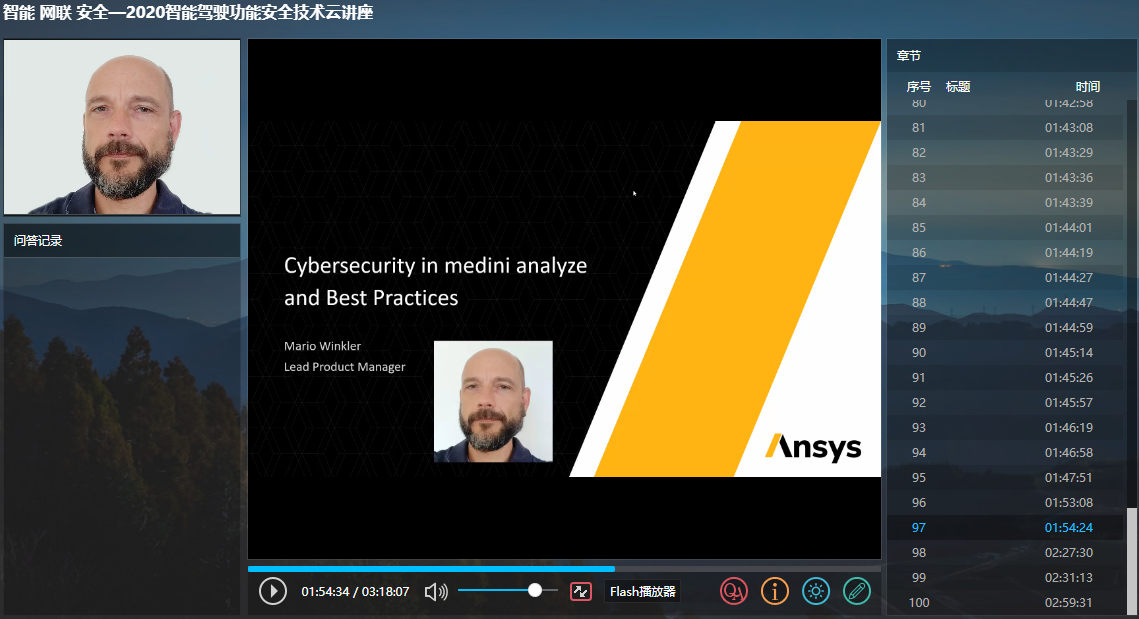Viewport: 1139px width, 619px height.
Task: Click the speaker webcam thumbnail
Action: pyautogui.click(x=122, y=127)
